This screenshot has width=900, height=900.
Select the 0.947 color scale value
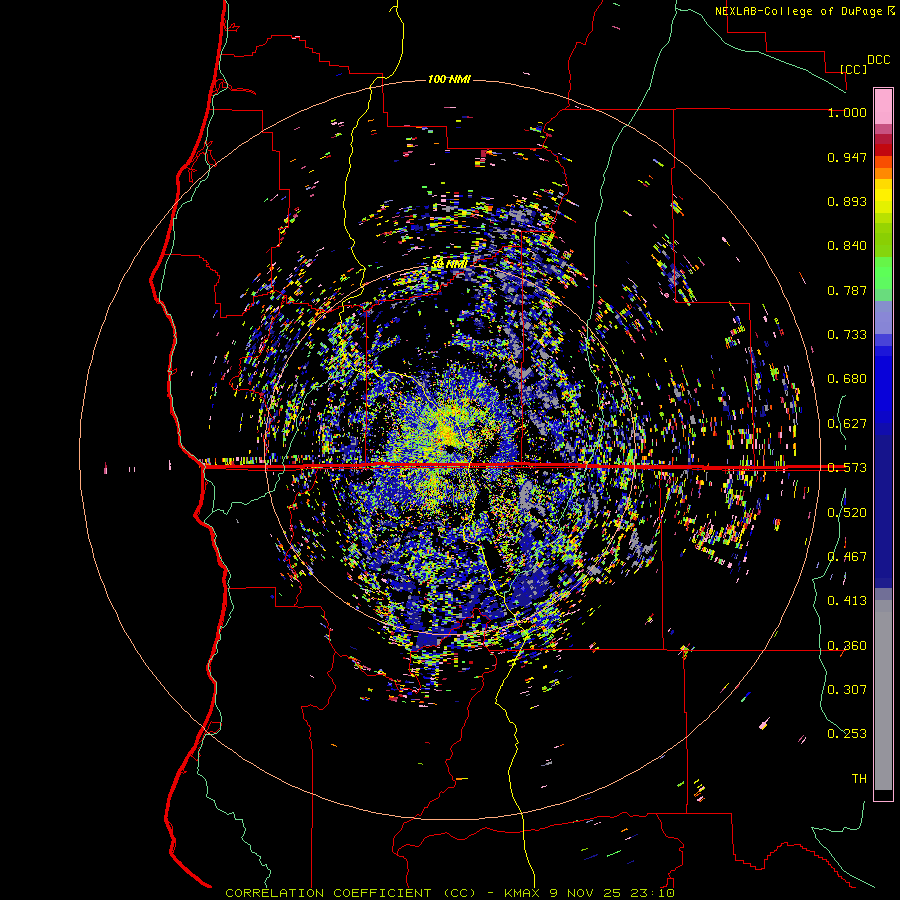coord(847,157)
